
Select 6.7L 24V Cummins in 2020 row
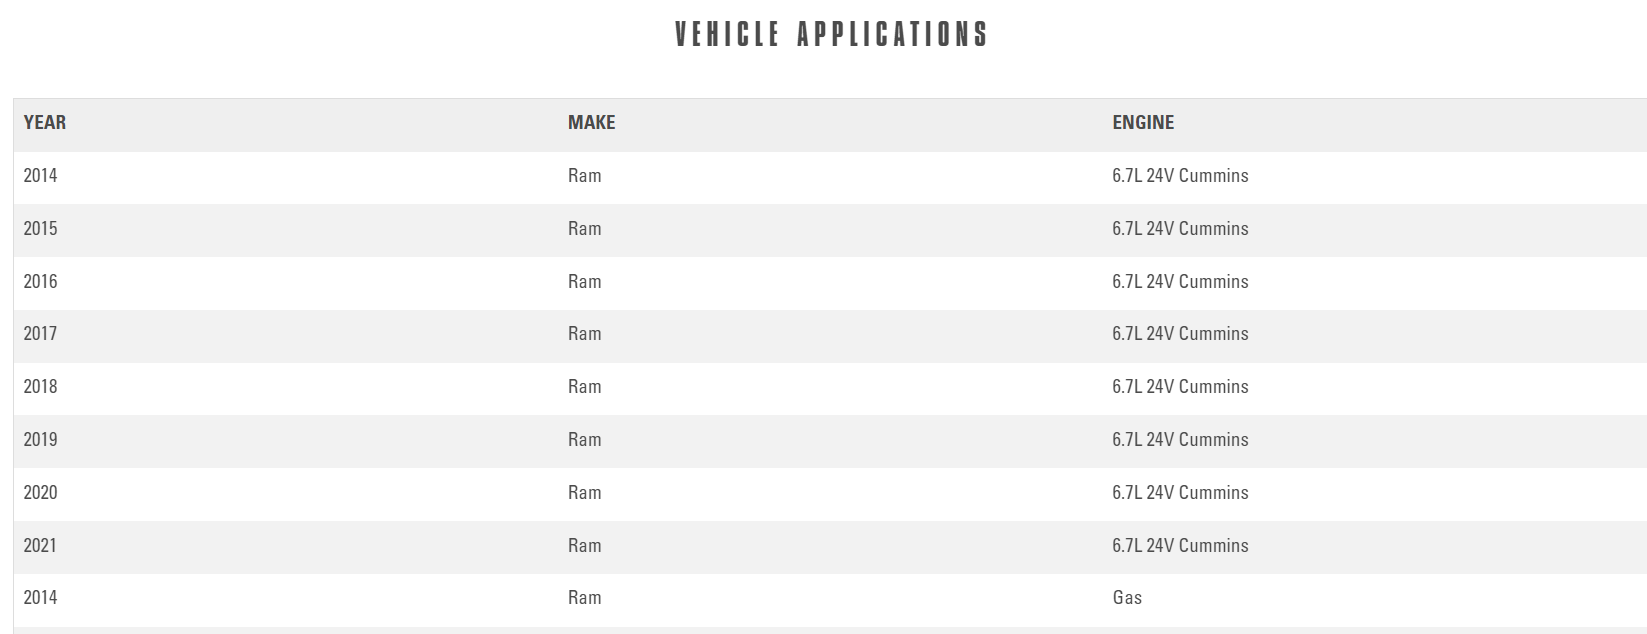tap(1180, 493)
